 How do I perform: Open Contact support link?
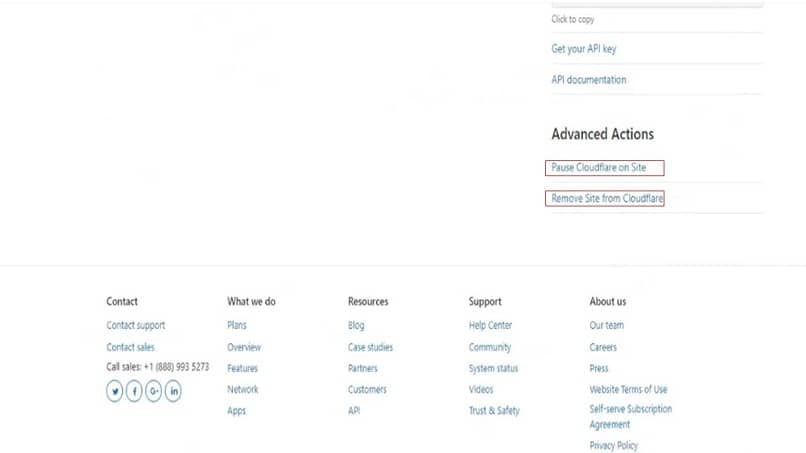click(x=136, y=325)
